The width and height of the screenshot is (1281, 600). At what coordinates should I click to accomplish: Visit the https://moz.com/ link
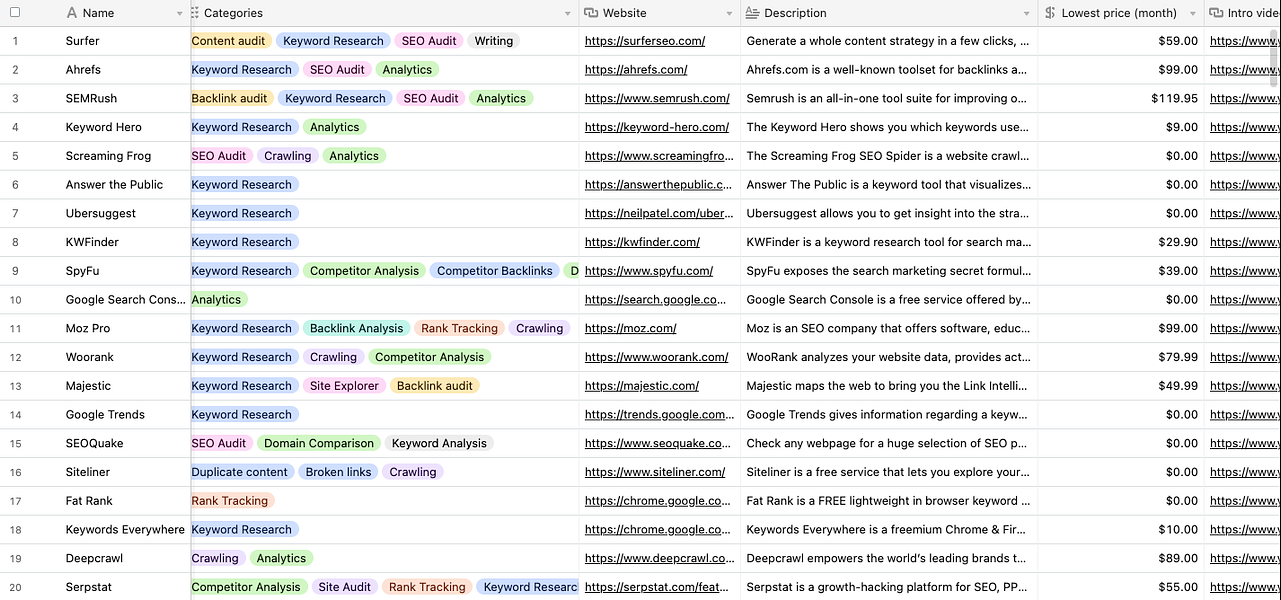point(631,328)
